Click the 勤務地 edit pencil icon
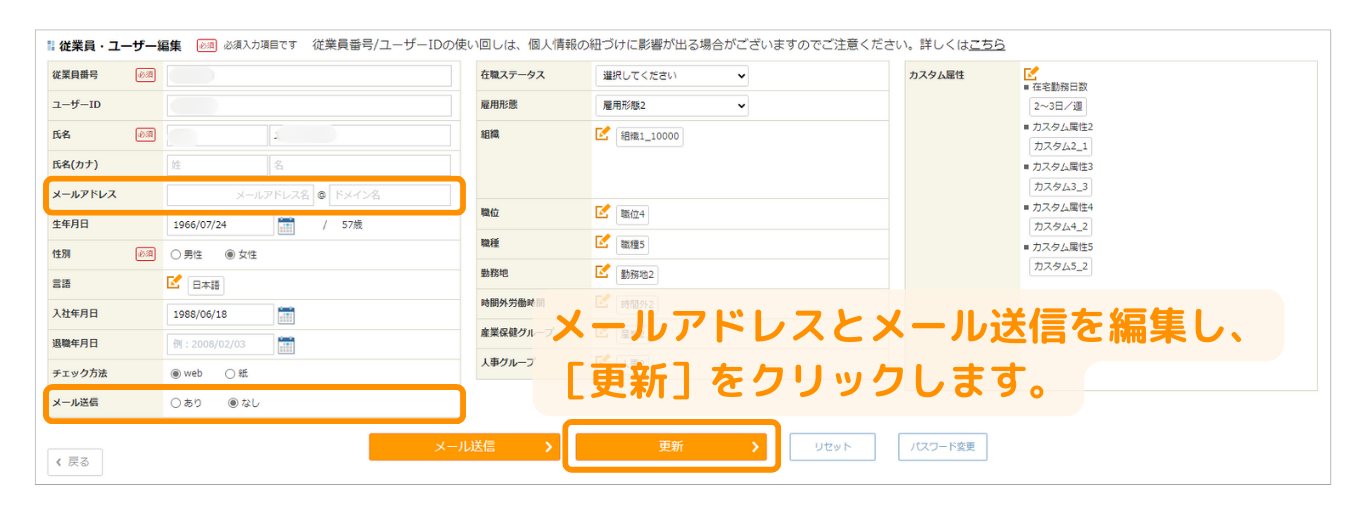This screenshot has width=1366, height=511. tap(602, 271)
